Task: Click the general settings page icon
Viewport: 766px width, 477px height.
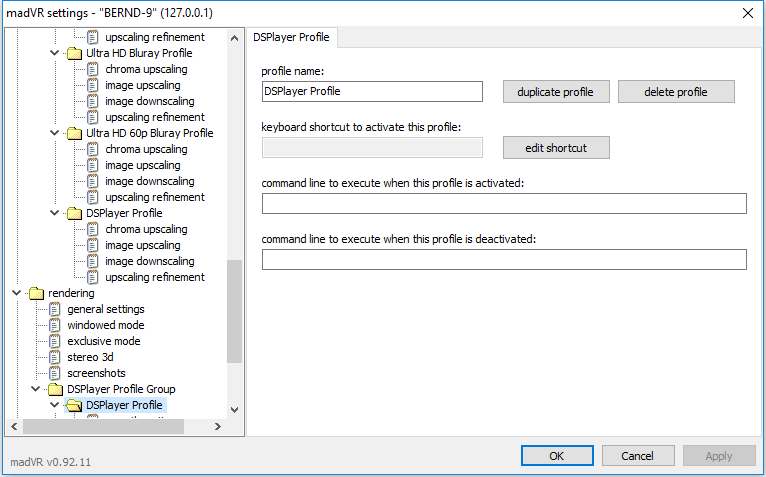Action: (55, 309)
